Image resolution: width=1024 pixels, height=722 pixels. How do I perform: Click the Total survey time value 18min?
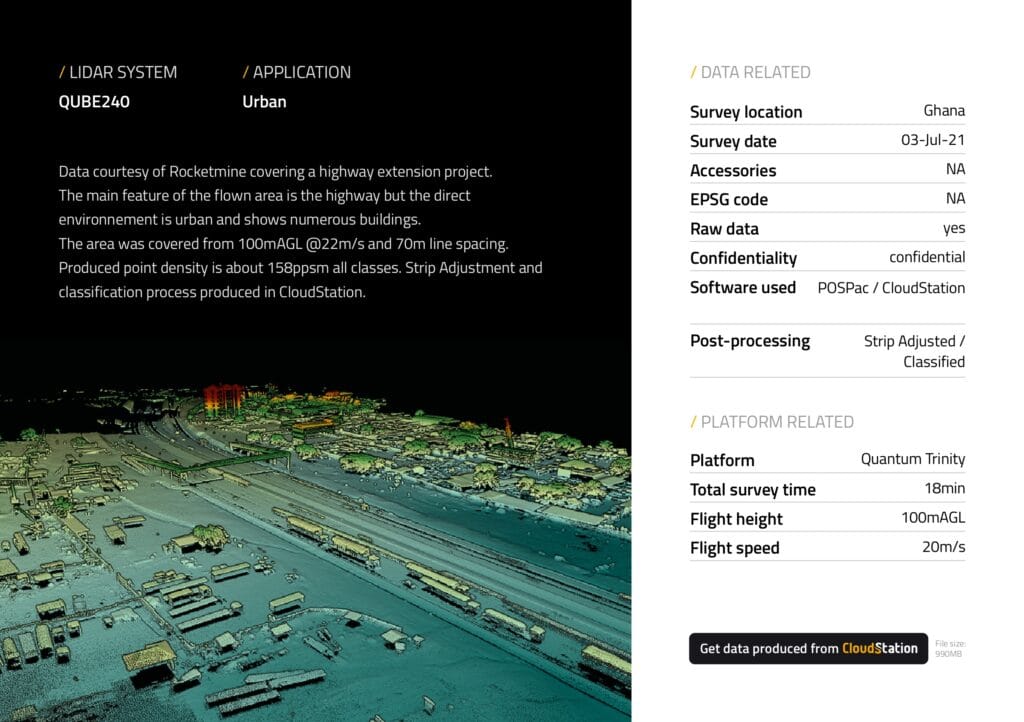(944, 489)
